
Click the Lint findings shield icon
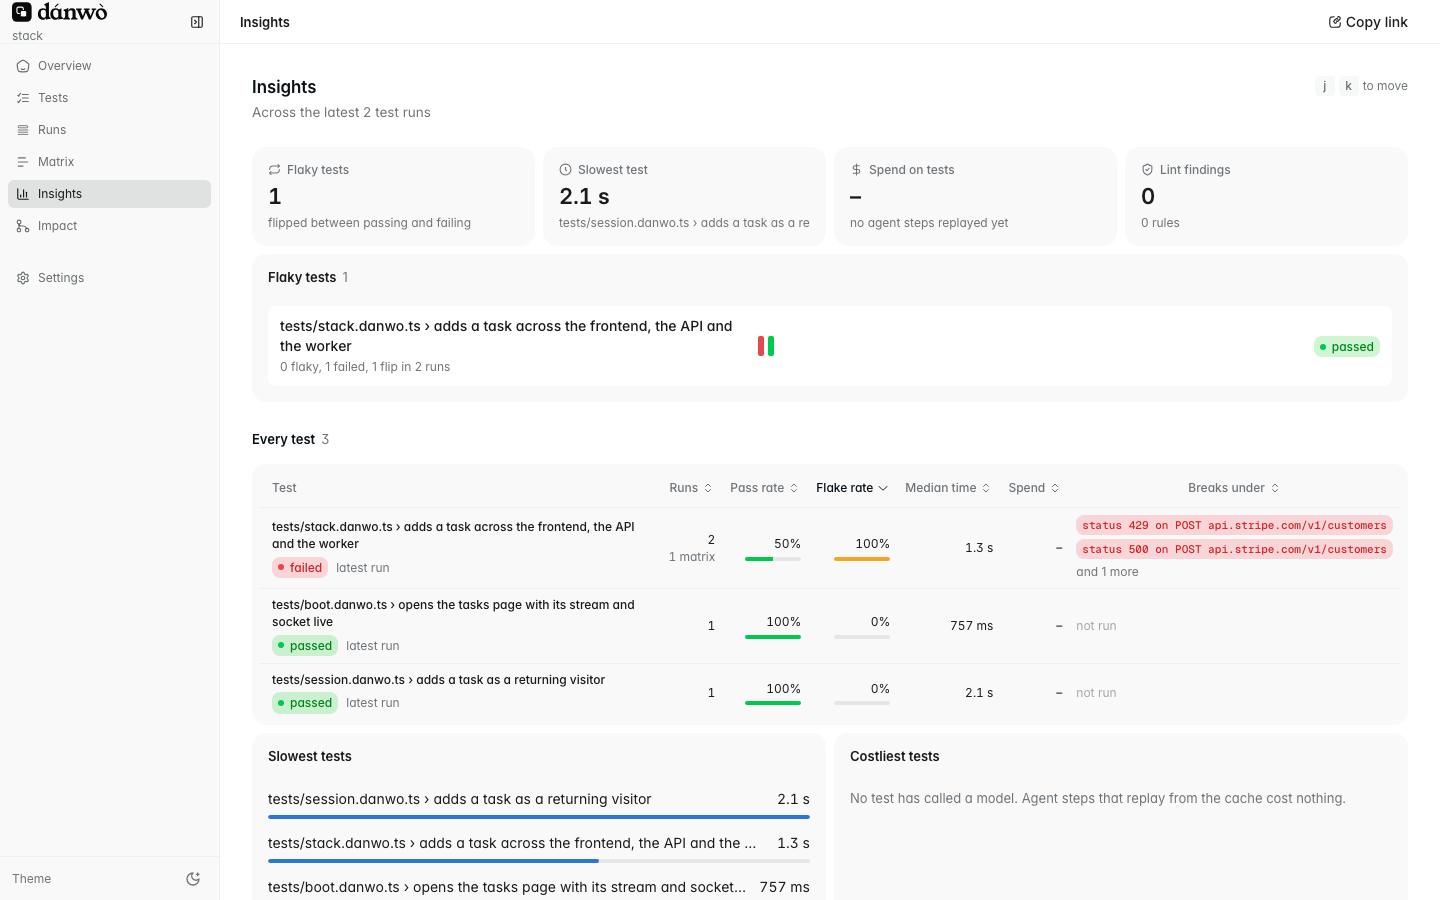pos(1147,170)
